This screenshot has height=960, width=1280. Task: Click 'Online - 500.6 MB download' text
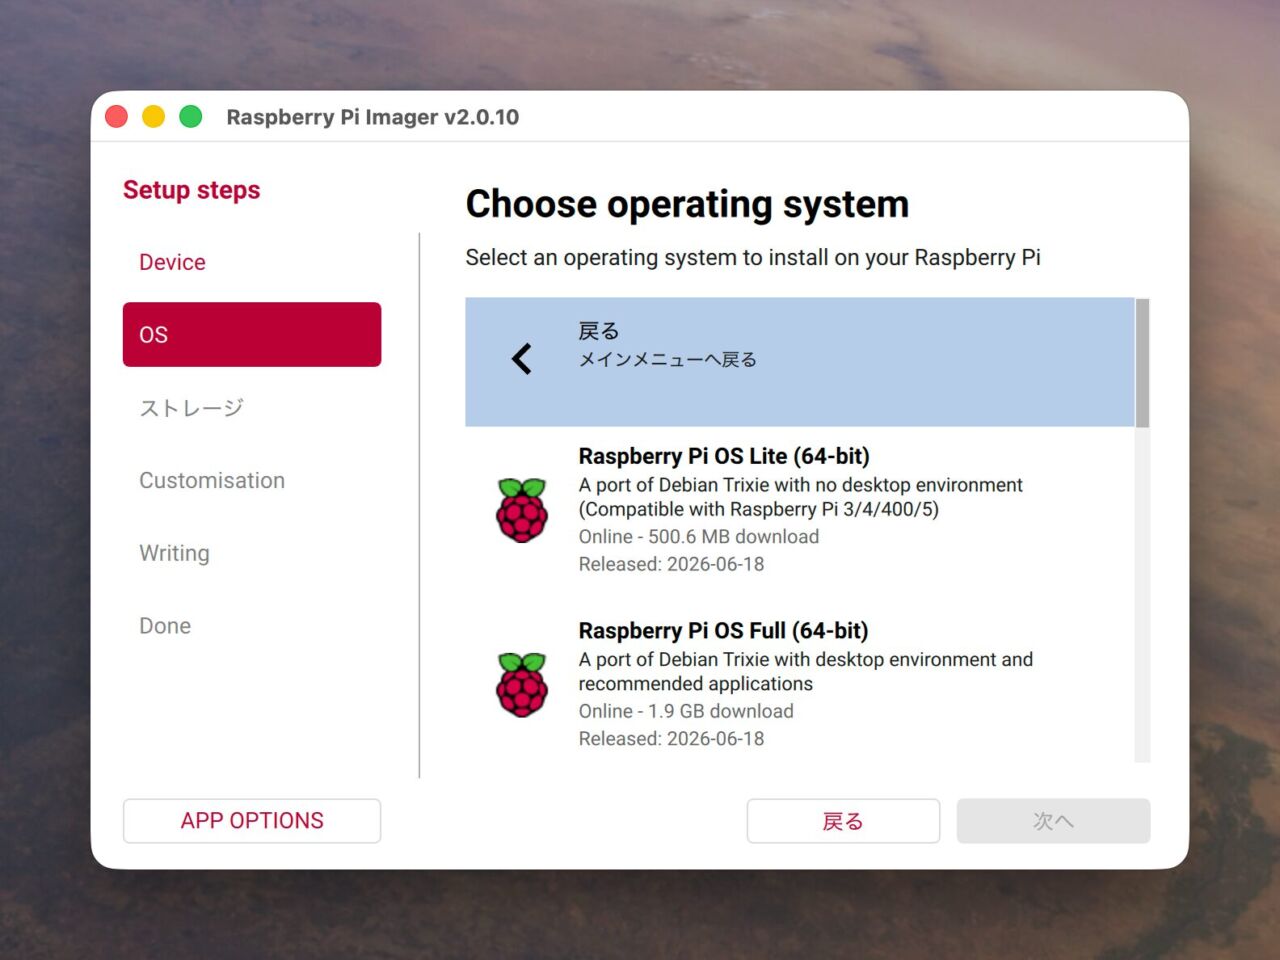[699, 537]
